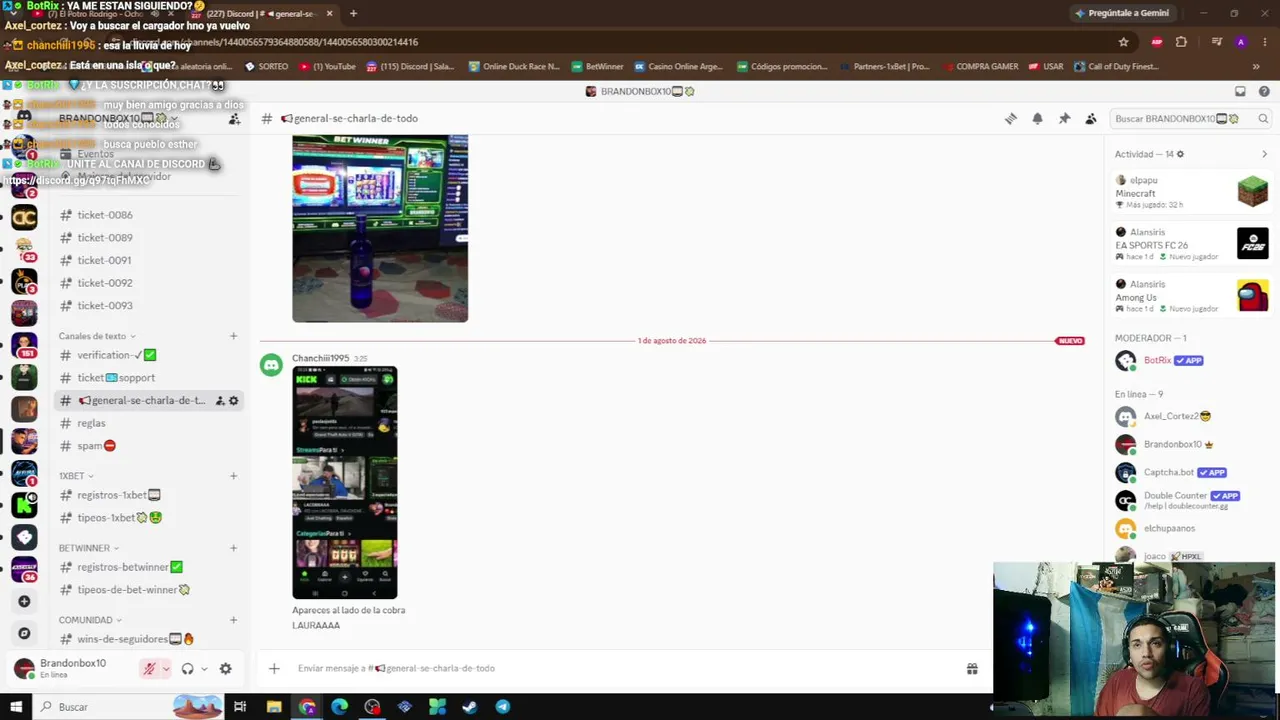Screen dimensions: 1280x720
Task: Open Discord help question mark icon
Action: (1264, 91)
